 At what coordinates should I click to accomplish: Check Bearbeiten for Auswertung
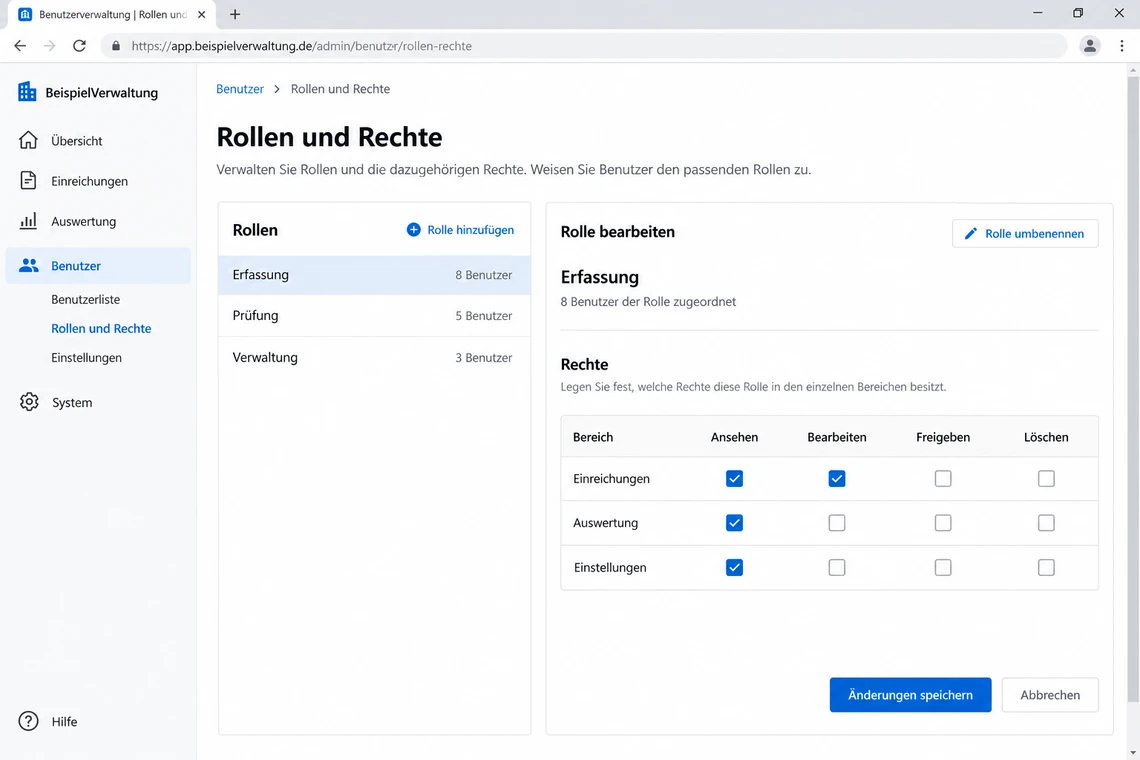click(837, 523)
